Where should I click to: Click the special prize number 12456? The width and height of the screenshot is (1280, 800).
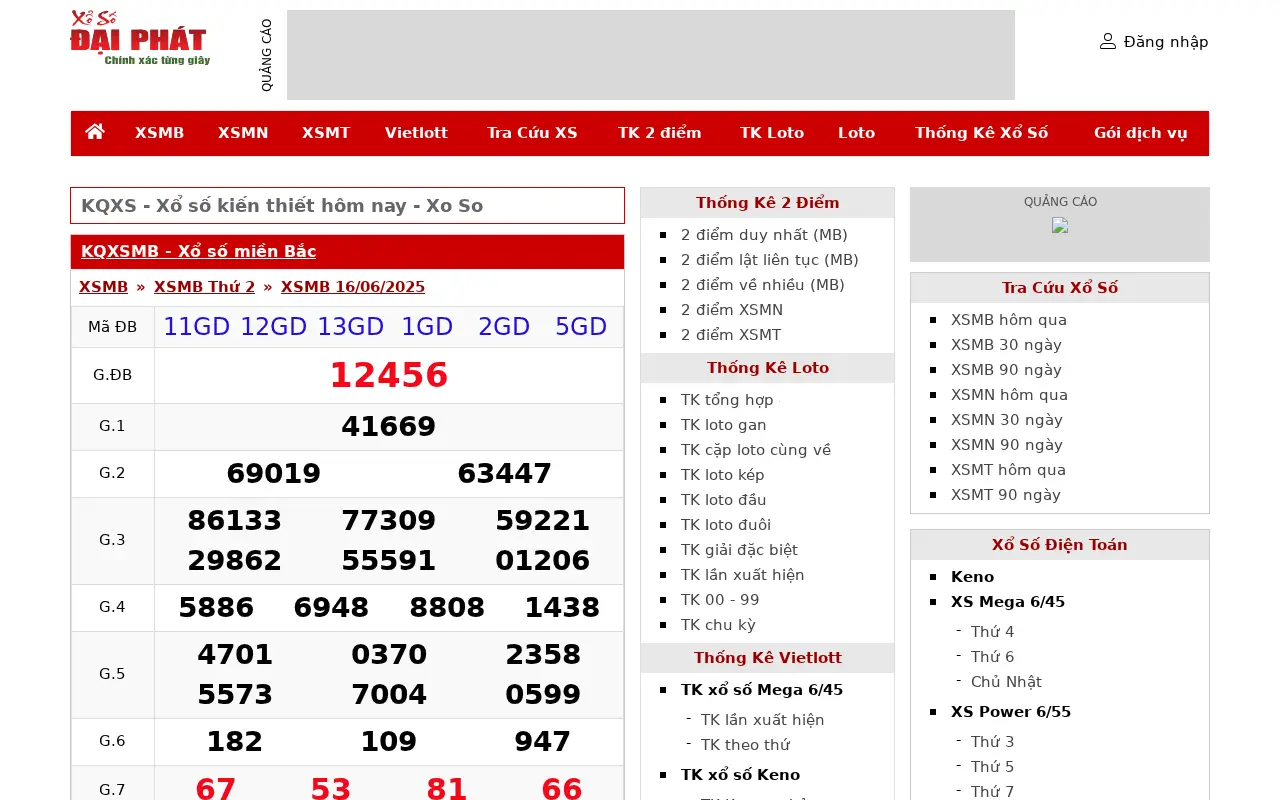point(389,376)
